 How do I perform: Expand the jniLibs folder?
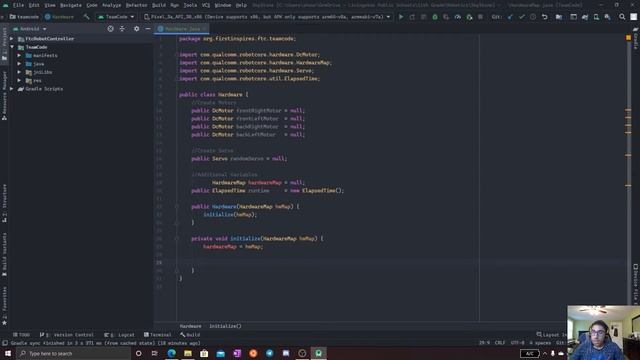point(19,72)
